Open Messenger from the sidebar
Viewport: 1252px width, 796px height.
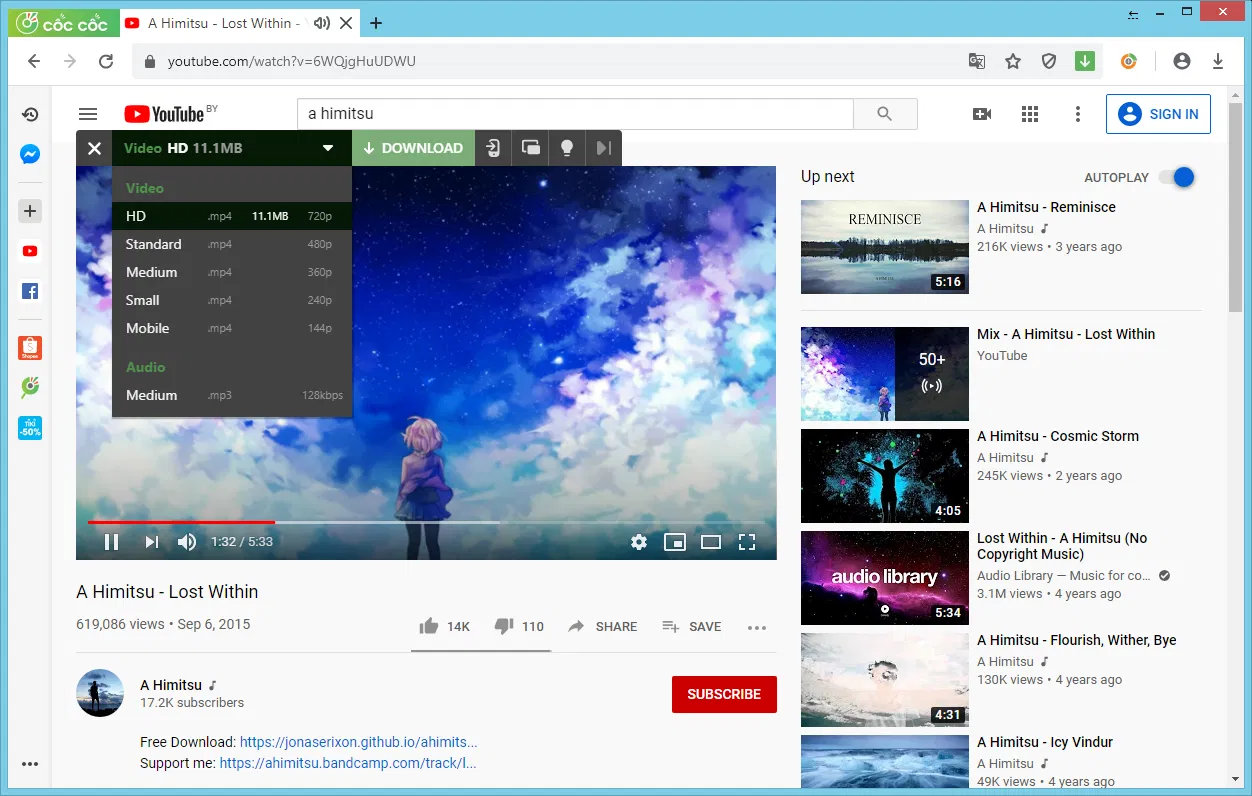tap(30, 155)
